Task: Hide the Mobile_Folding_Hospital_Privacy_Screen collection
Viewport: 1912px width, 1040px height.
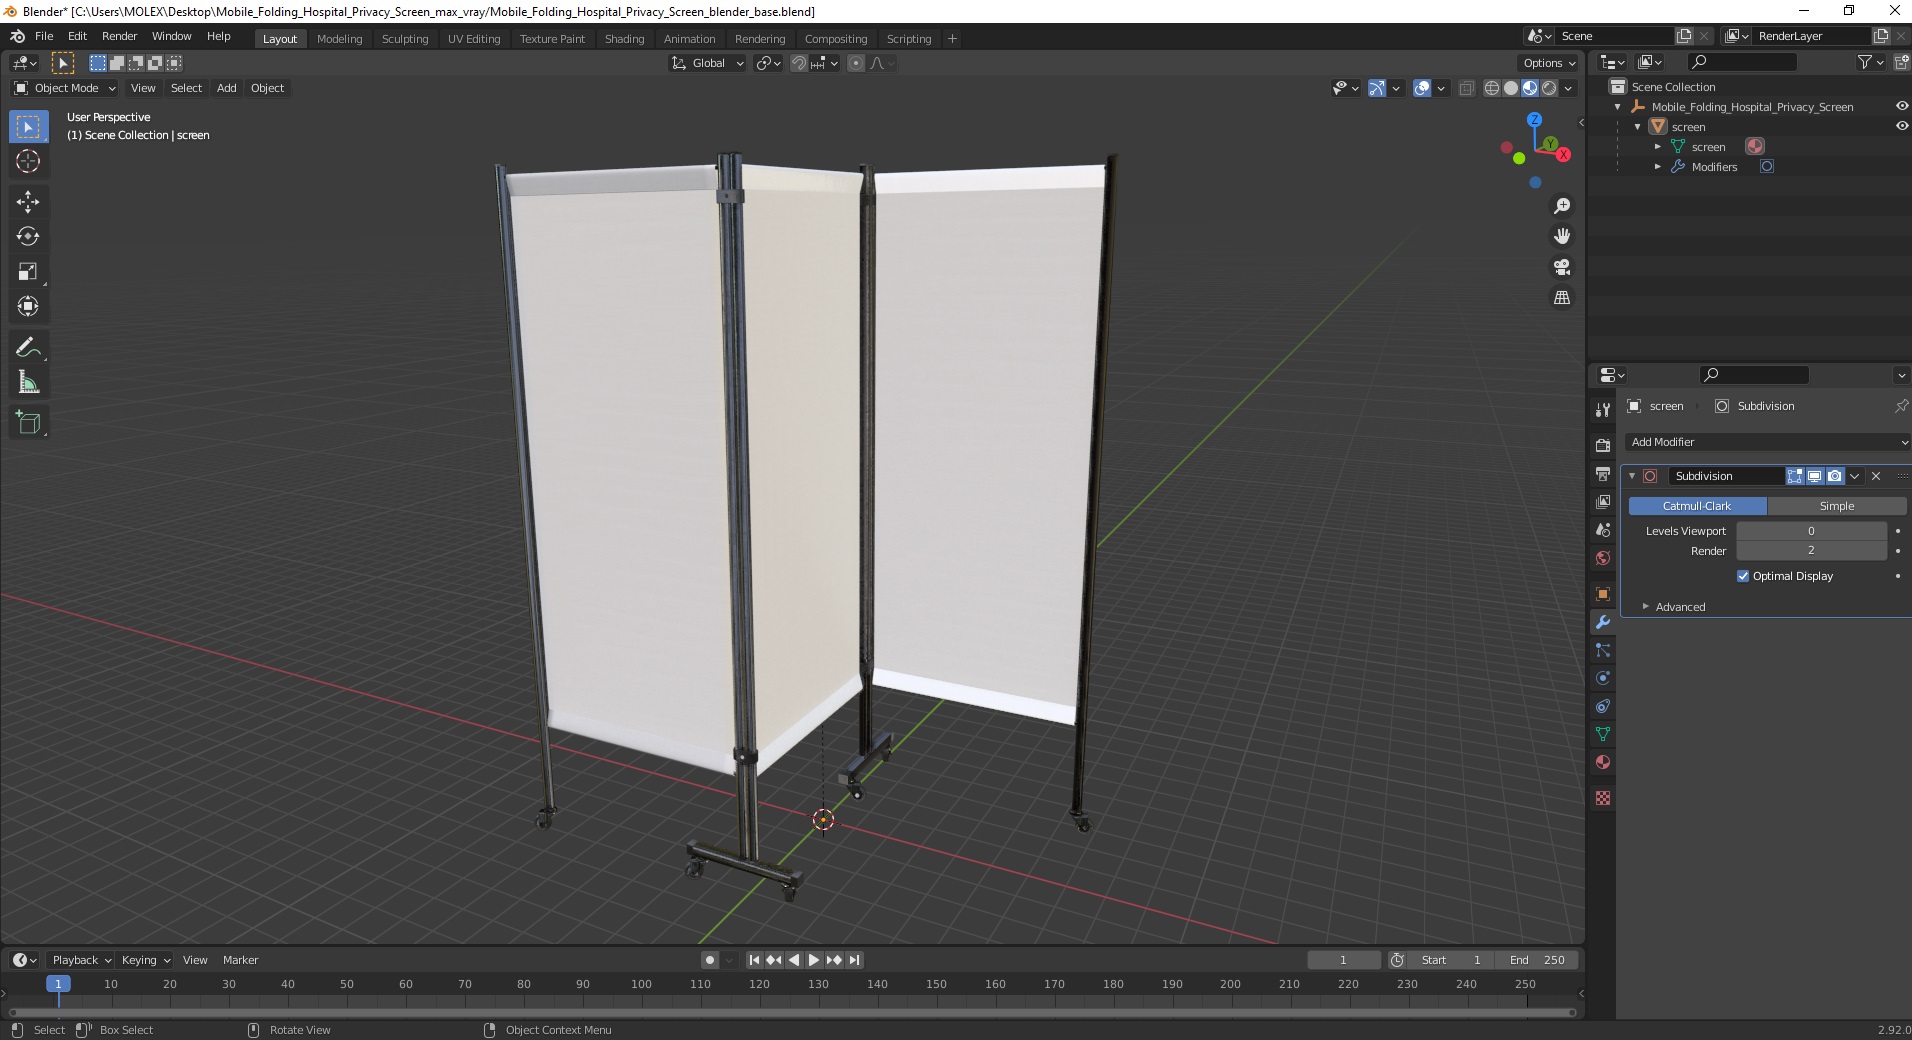Action: point(1901,106)
